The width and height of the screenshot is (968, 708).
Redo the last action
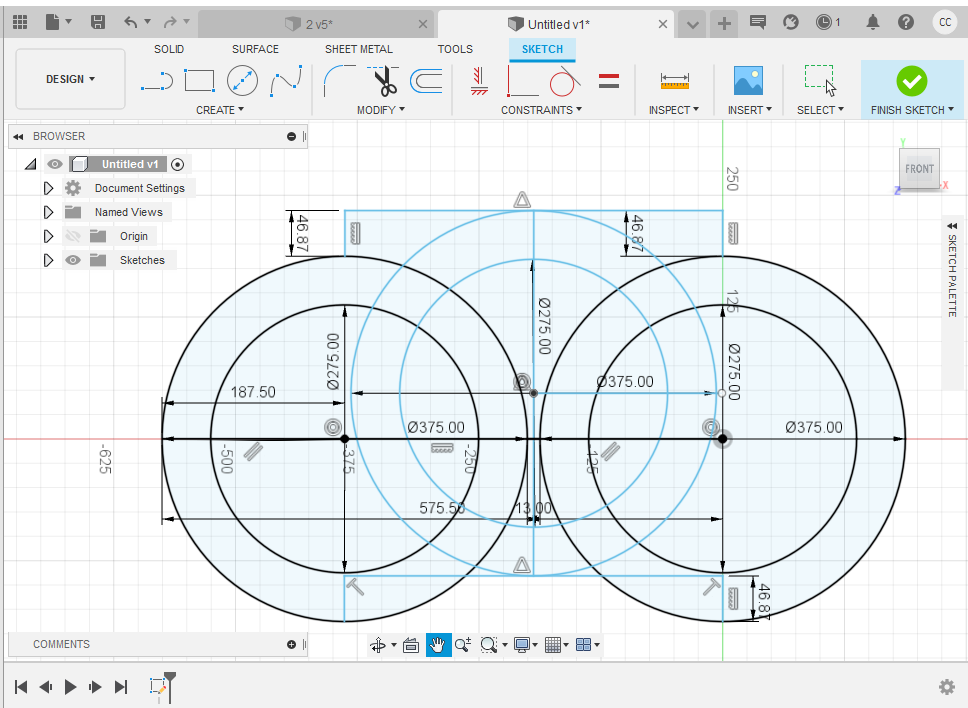170,23
